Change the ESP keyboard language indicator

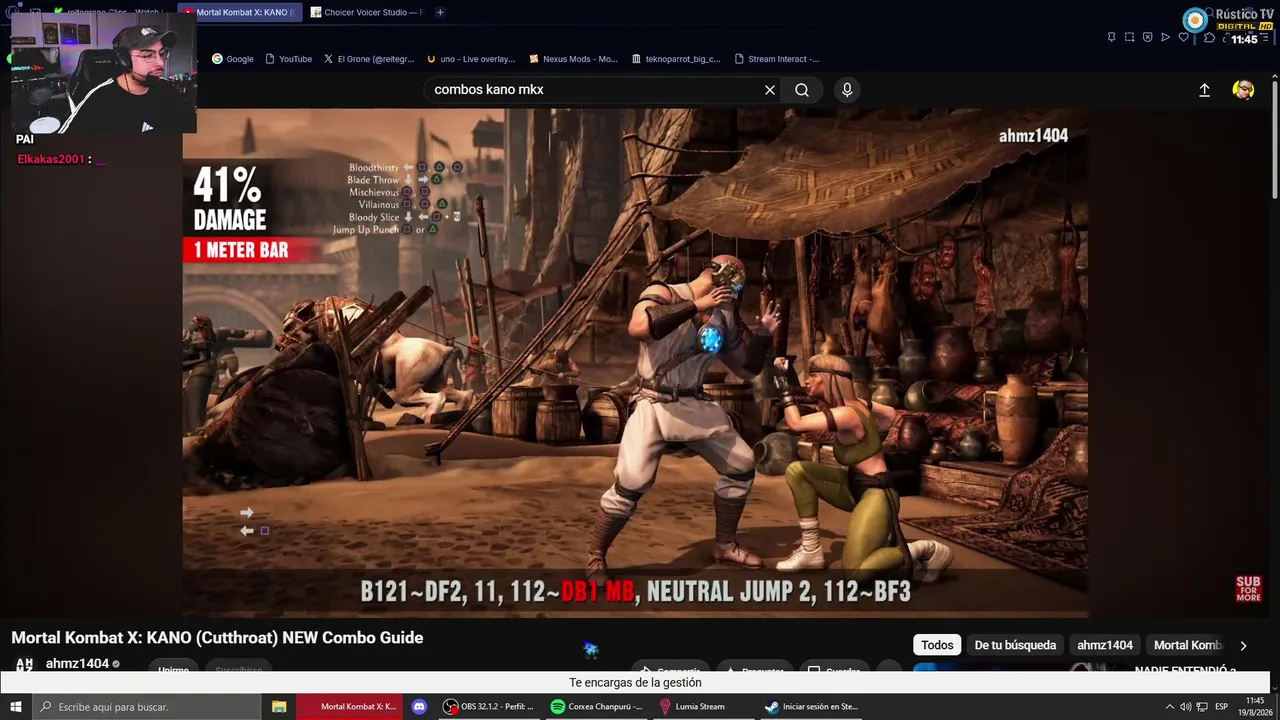(1222, 707)
